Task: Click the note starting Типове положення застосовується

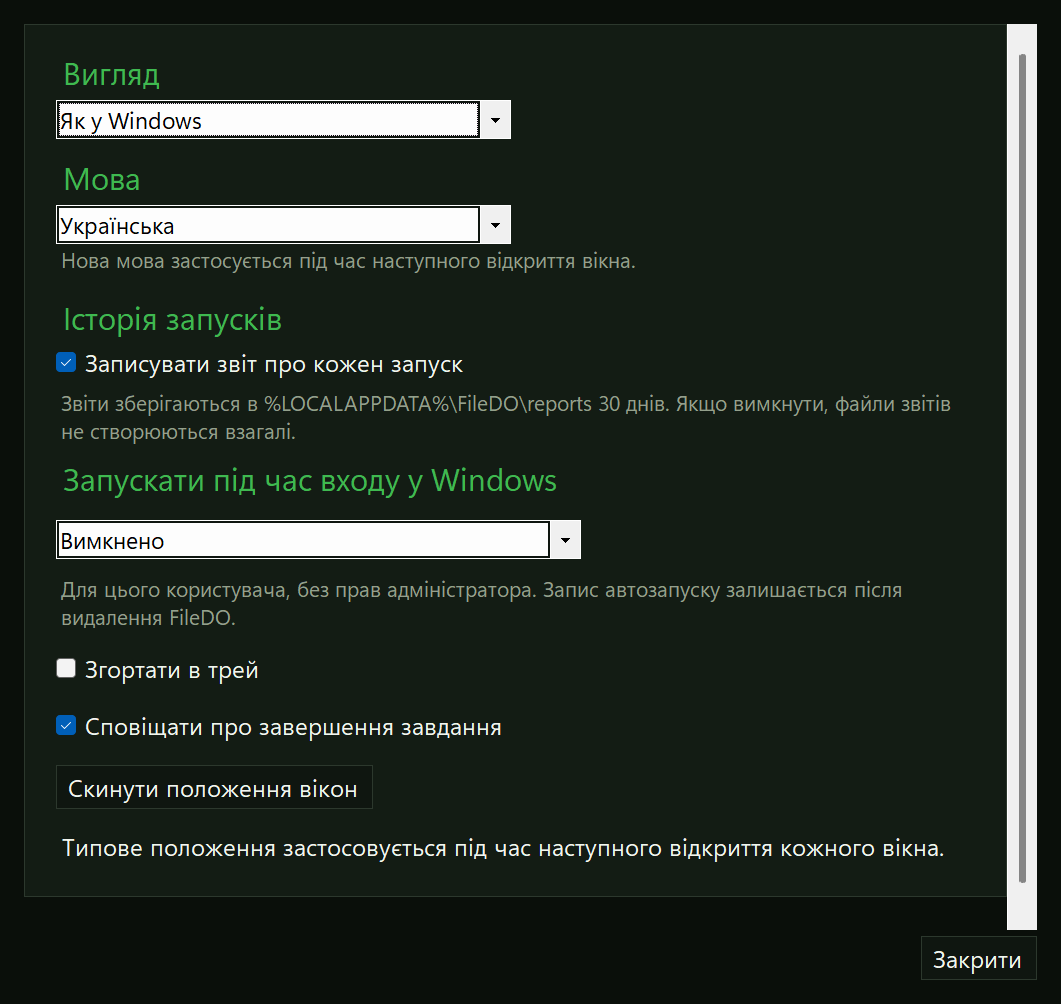Action: point(503,848)
